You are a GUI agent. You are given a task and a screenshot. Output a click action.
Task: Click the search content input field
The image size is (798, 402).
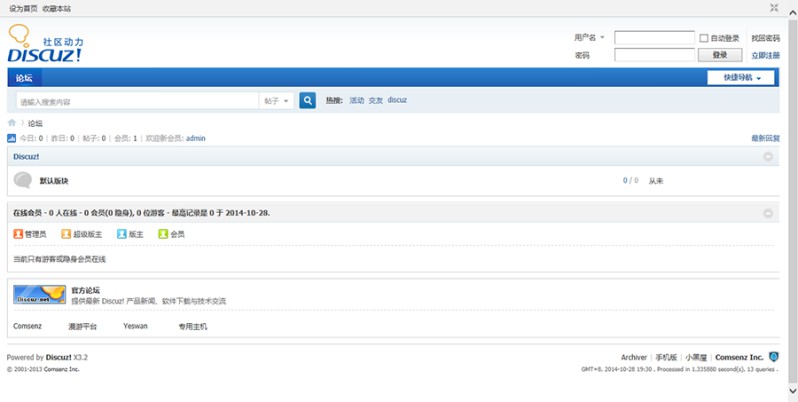coord(137,101)
